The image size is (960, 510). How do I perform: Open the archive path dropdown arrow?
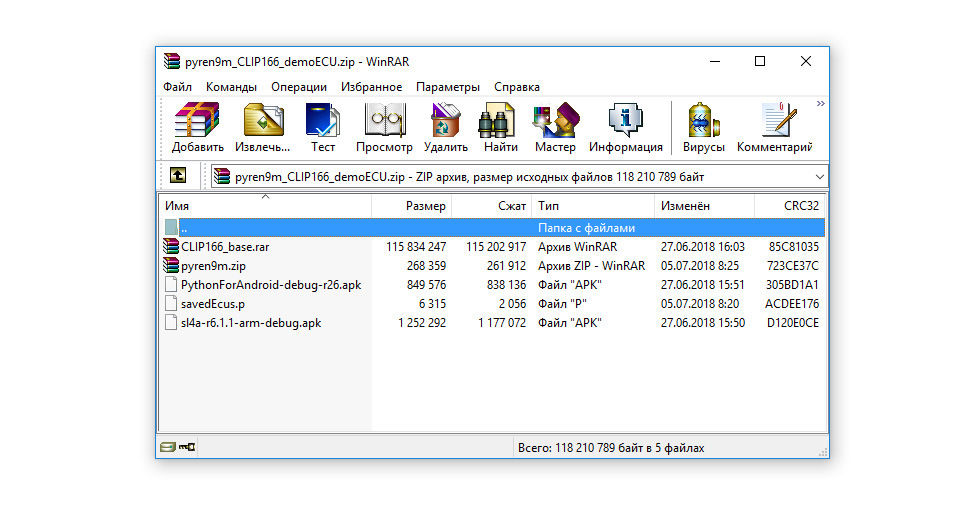click(819, 177)
